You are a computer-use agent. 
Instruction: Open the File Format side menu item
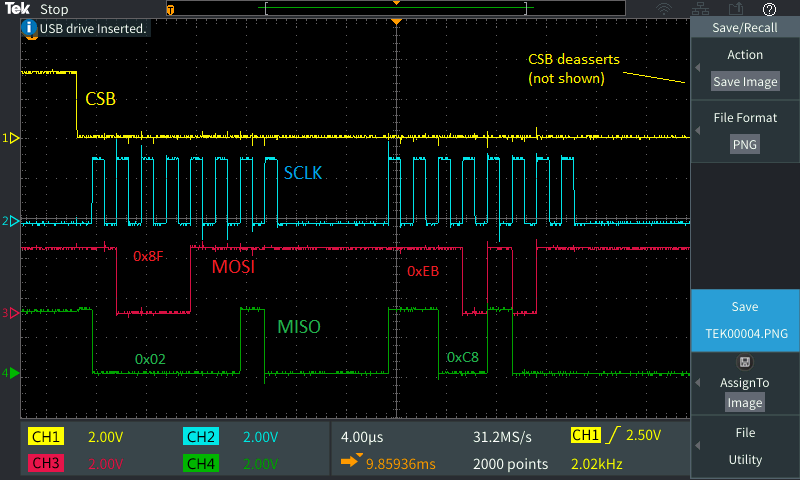click(x=745, y=131)
